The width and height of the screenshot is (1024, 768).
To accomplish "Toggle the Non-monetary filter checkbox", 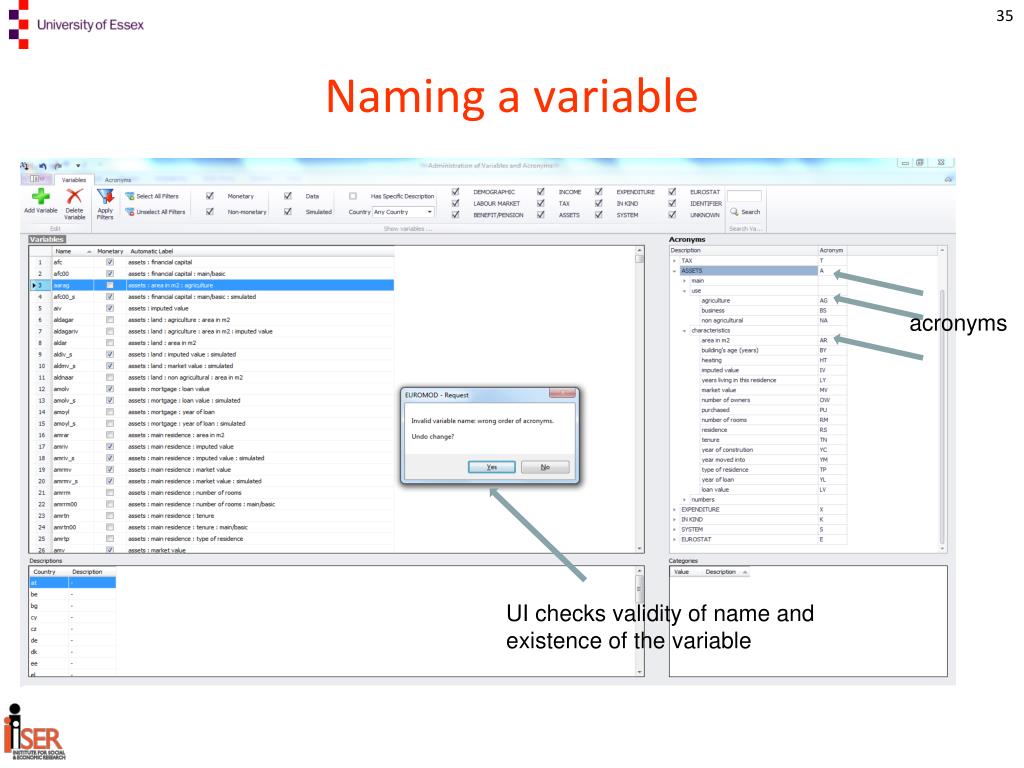I will click(210, 212).
